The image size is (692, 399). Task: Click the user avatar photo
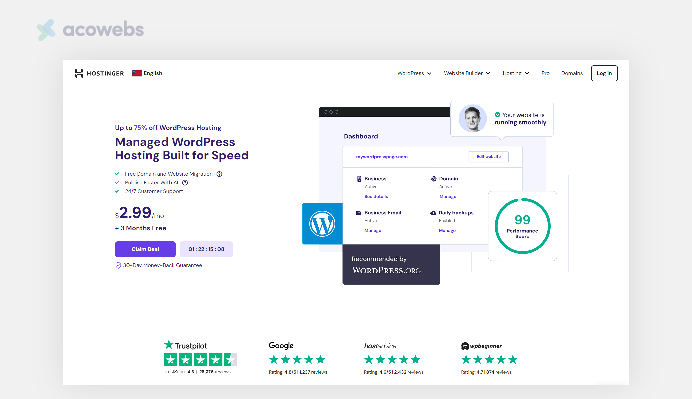473,118
